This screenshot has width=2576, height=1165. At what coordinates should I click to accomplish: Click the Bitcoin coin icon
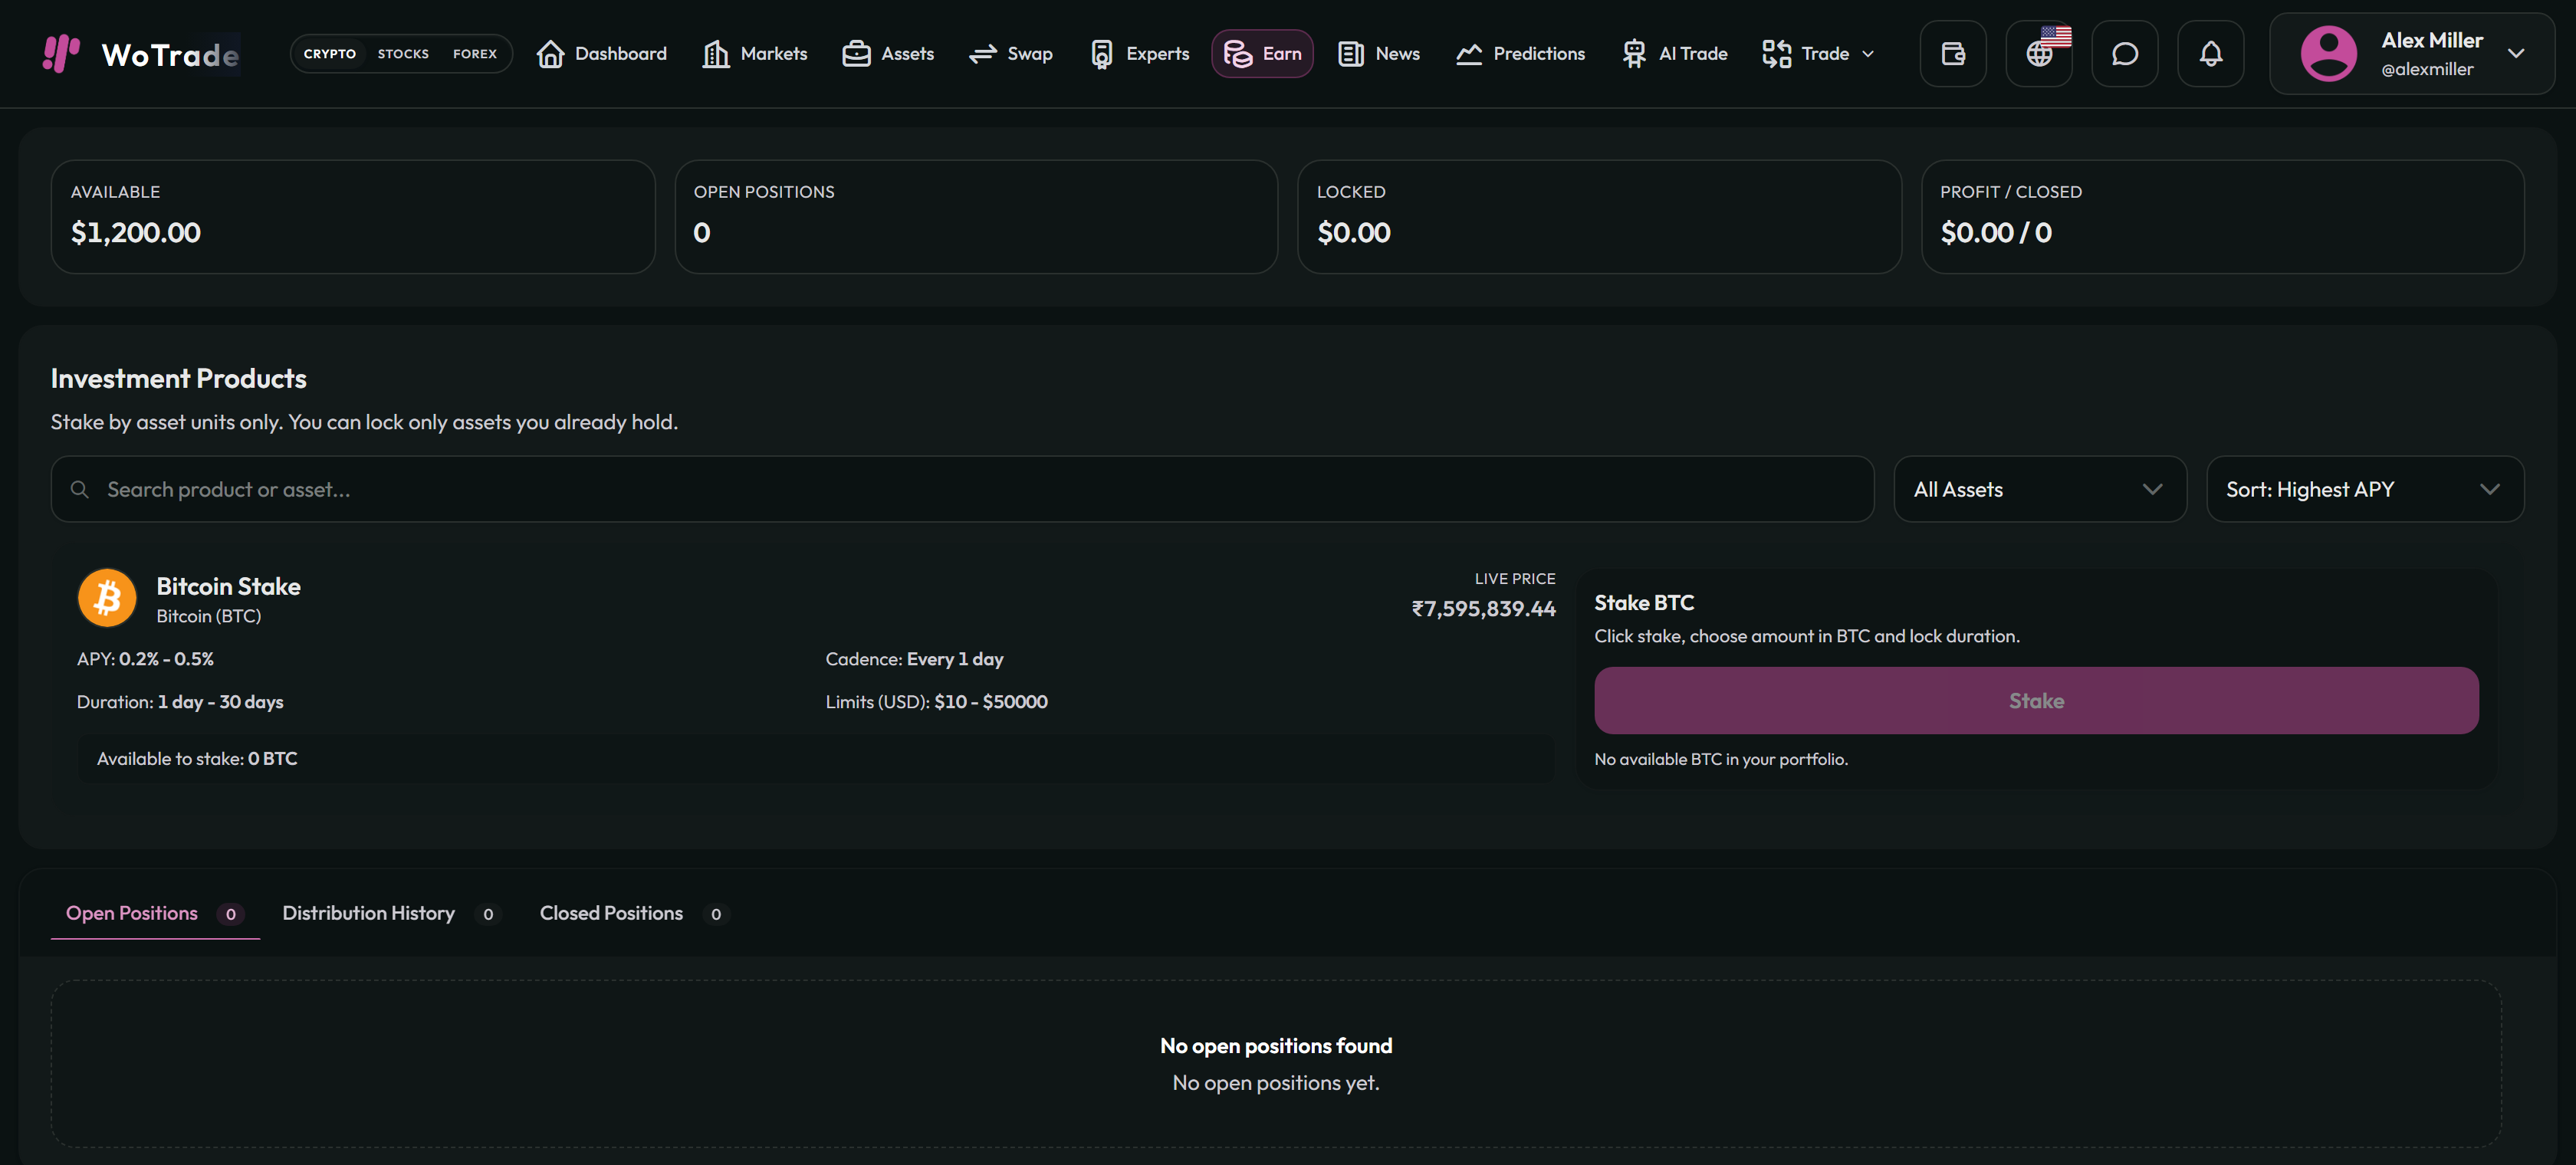(107, 598)
